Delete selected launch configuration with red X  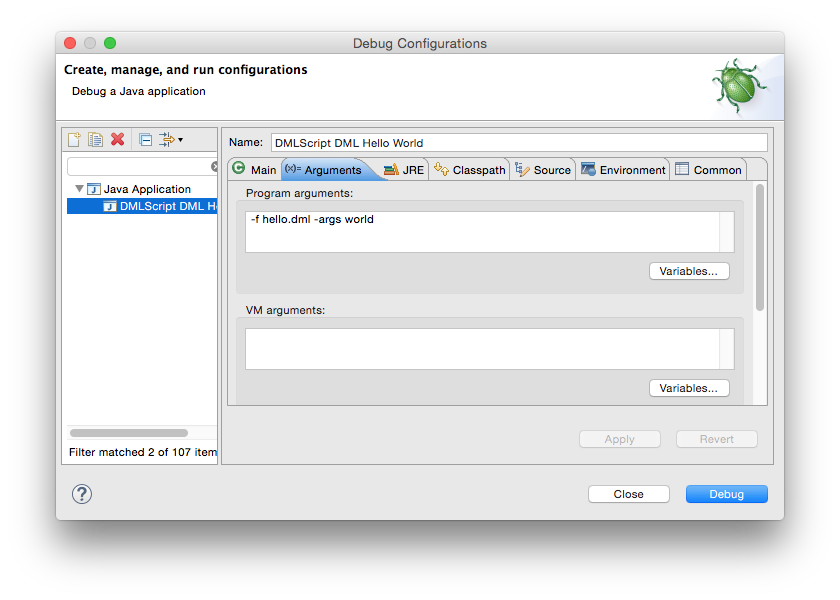(x=118, y=140)
